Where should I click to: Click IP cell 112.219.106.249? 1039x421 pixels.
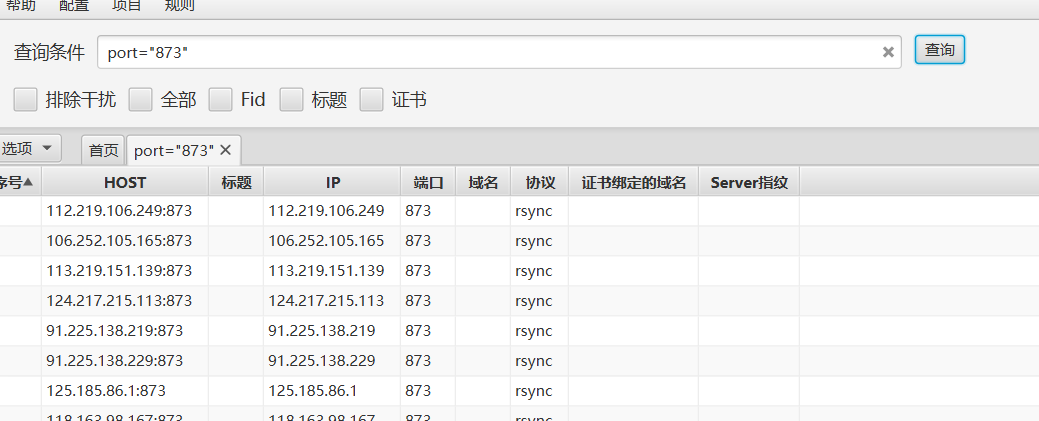click(326, 211)
